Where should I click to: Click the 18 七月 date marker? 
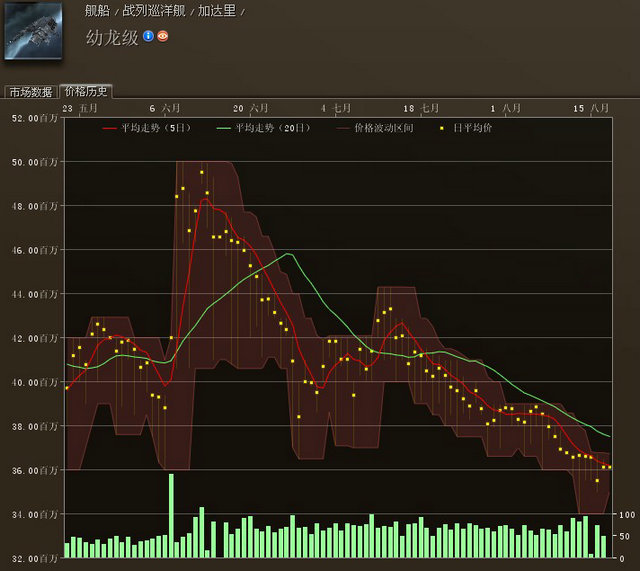422,107
